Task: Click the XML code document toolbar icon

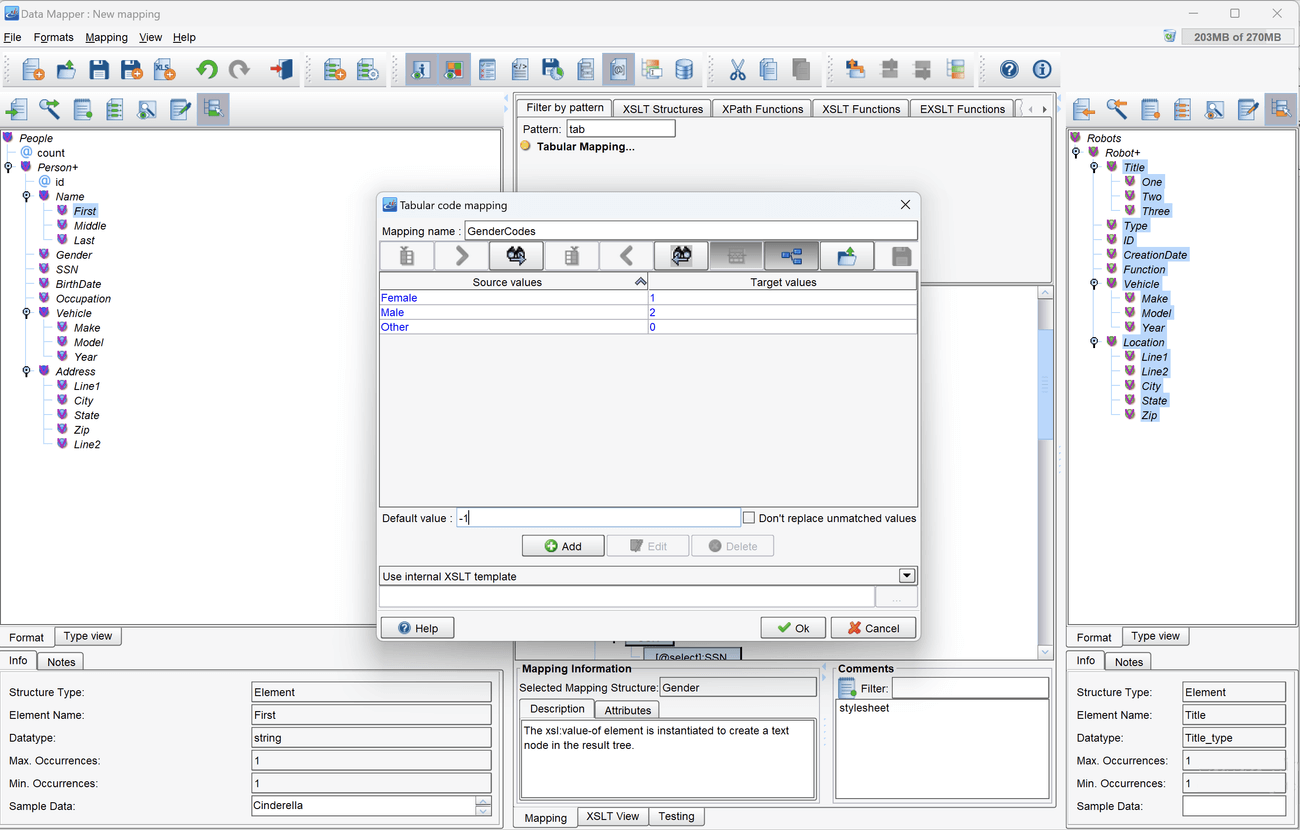Action: 520,69
